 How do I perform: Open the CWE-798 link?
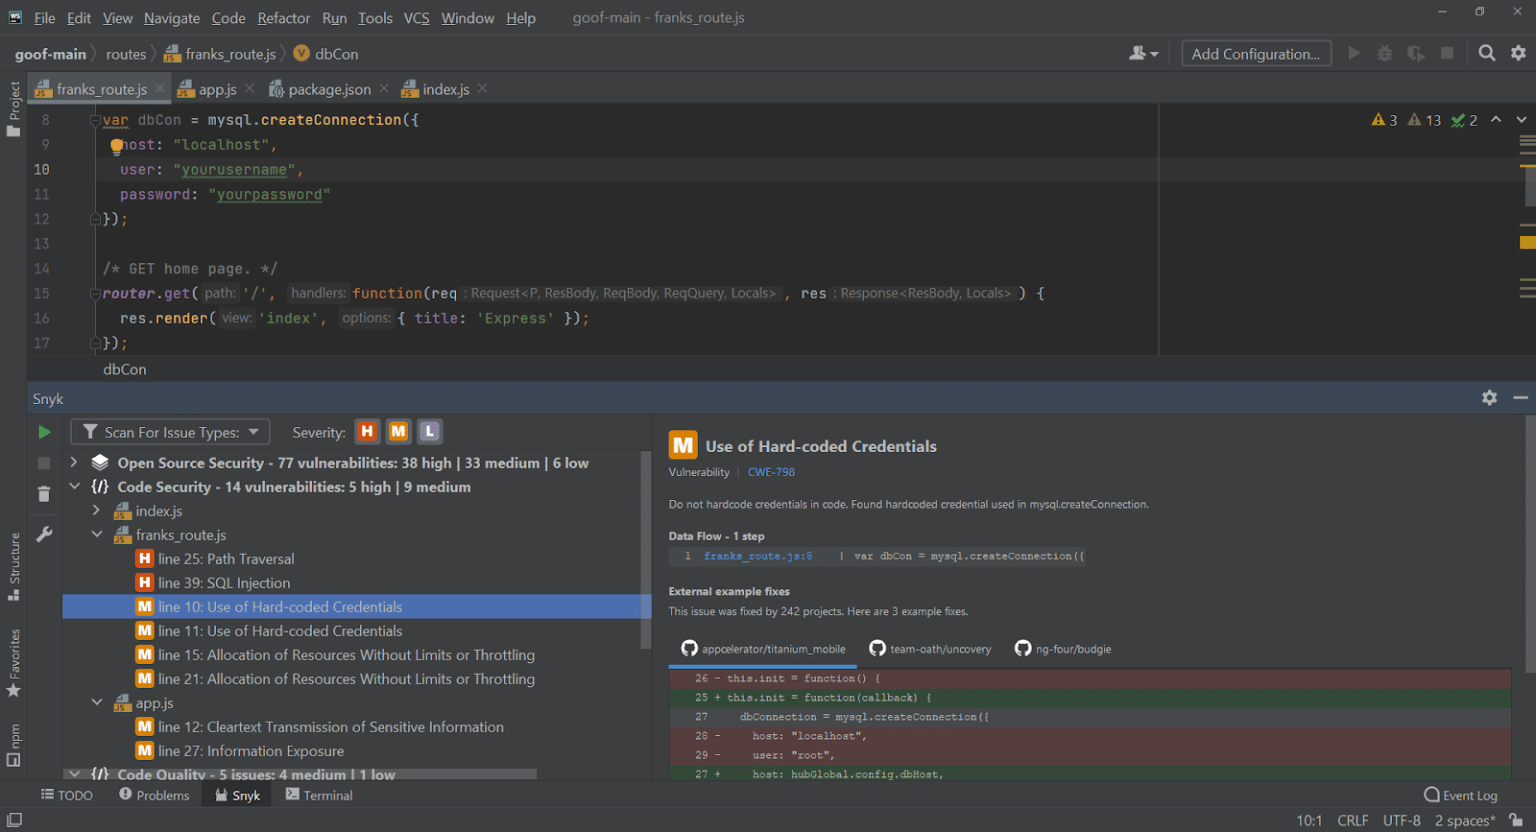point(771,471)
